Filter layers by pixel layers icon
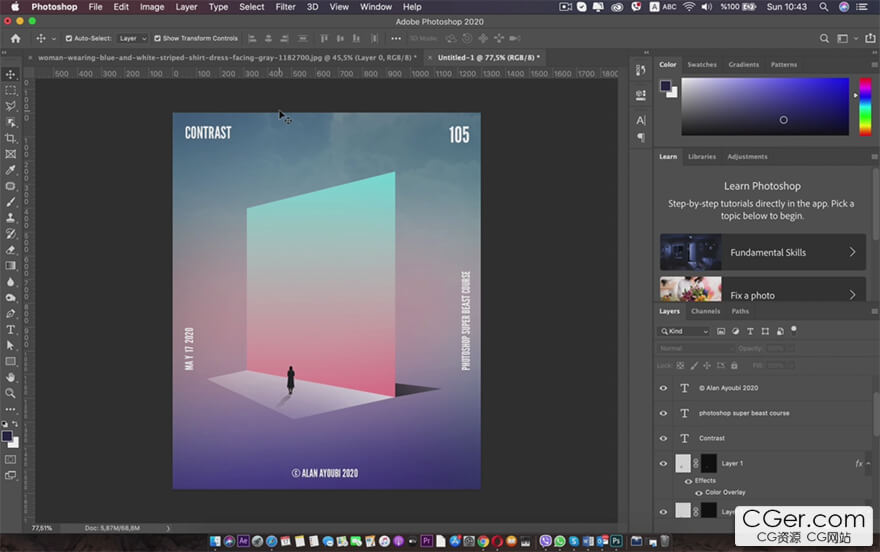This screenshot has width=880, height=552. tap(721, 332)
